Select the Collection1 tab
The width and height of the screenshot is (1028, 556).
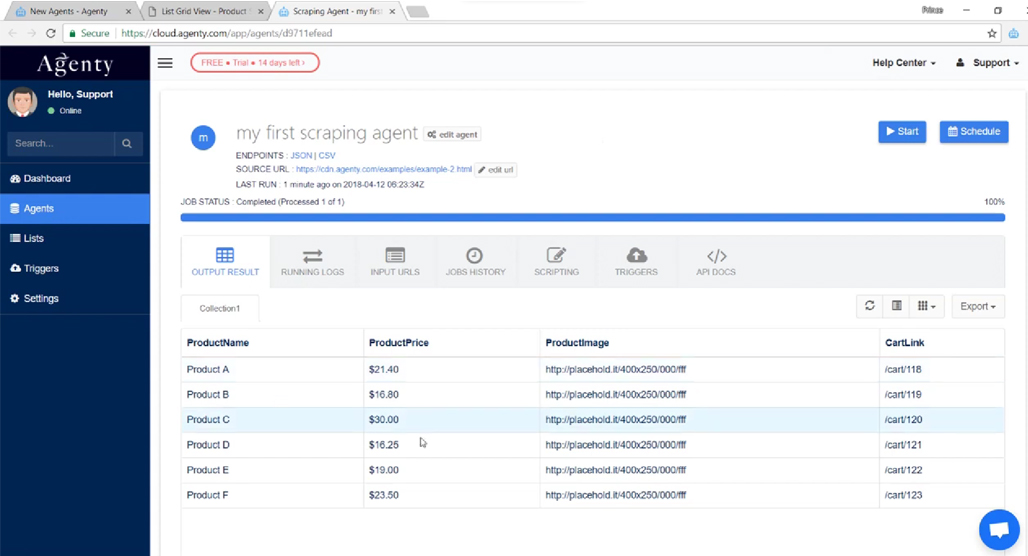tap(220, 308)
